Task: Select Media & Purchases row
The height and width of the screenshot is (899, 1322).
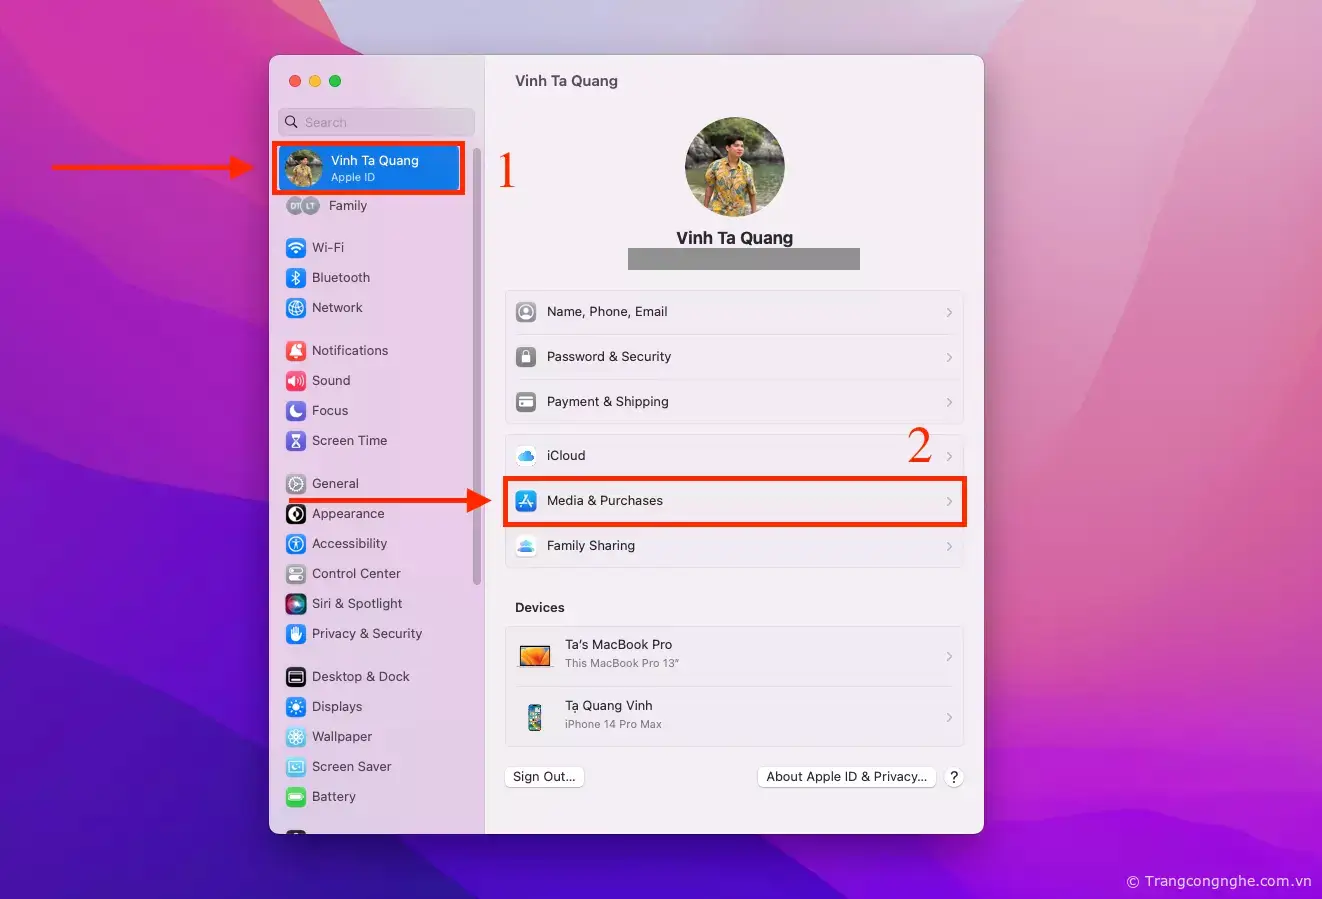Action: pyautogui.click(x=734, y=501)
